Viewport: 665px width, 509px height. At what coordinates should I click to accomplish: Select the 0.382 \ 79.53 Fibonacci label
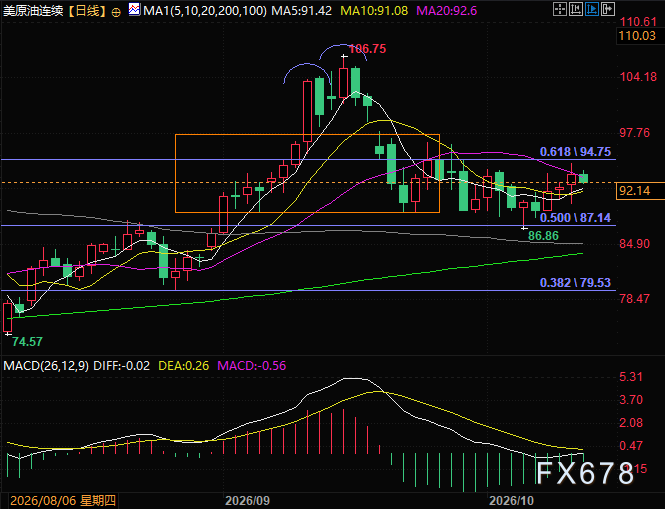(575, 282)
